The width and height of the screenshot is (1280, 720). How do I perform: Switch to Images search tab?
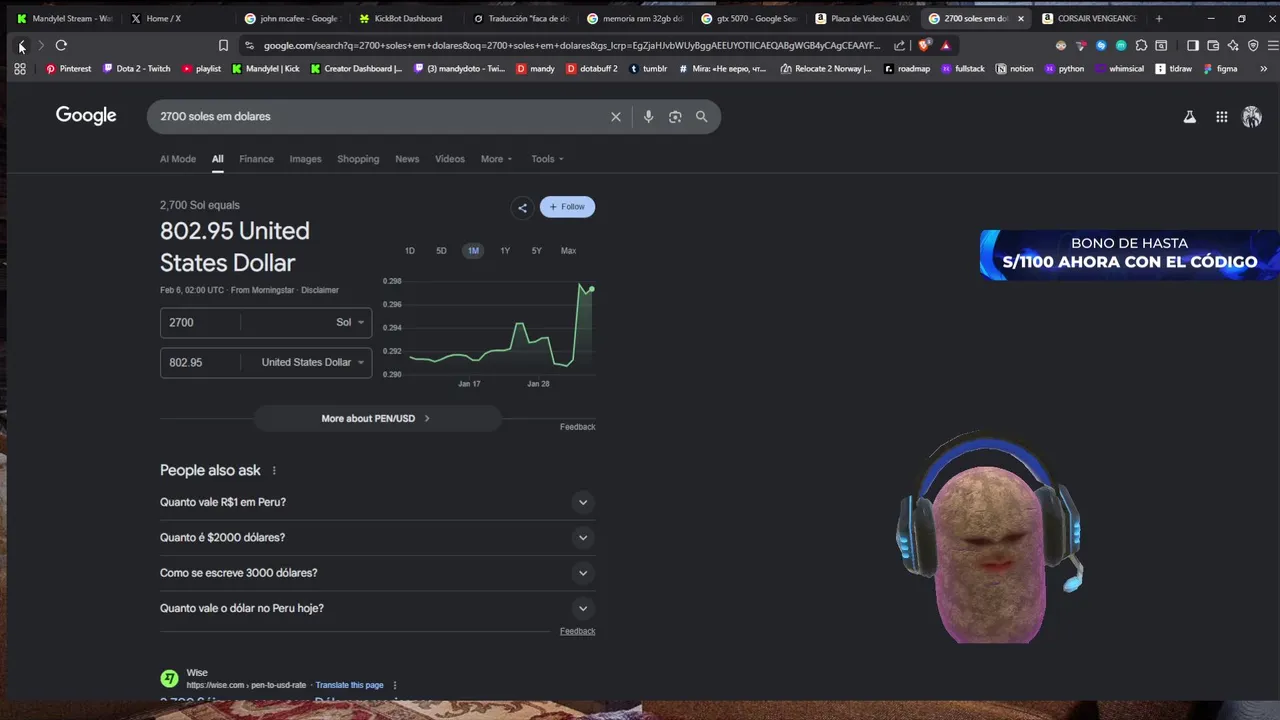[305, 159]
